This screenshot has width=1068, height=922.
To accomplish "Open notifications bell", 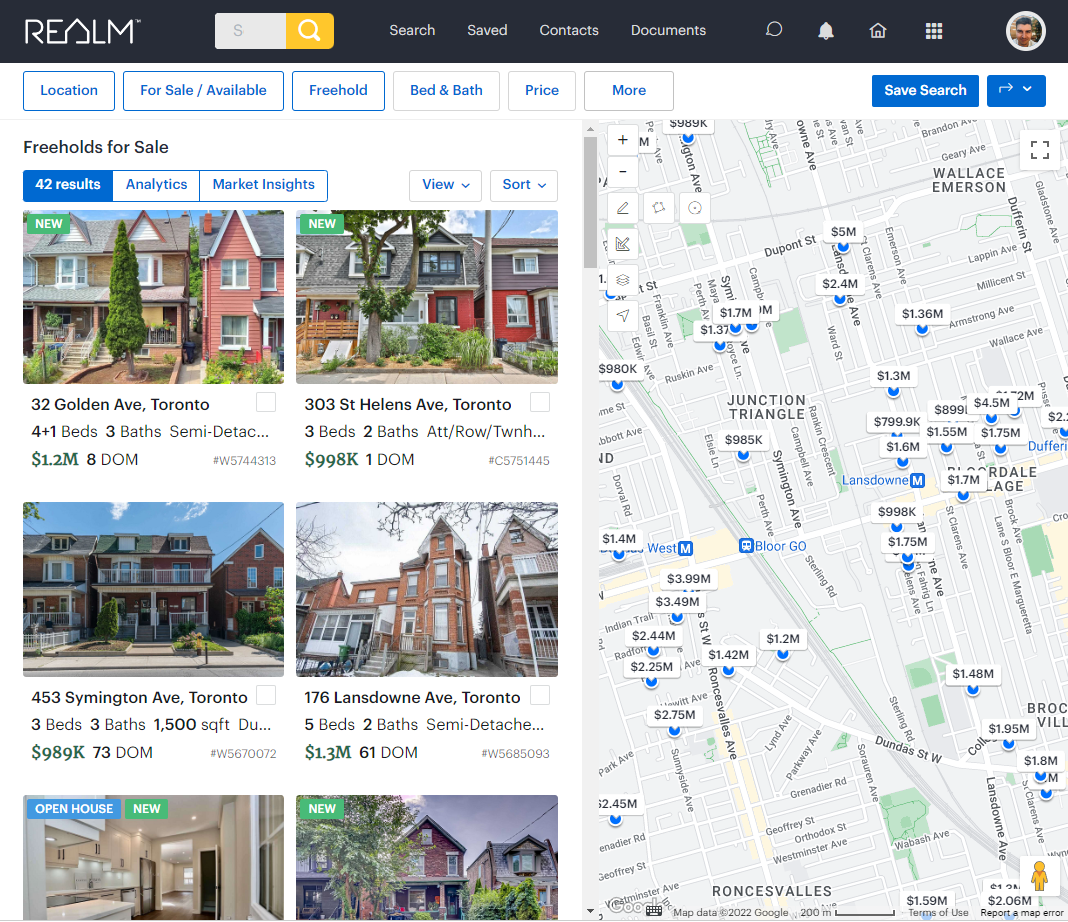I will pyautogui.click(x=826, y=31).
